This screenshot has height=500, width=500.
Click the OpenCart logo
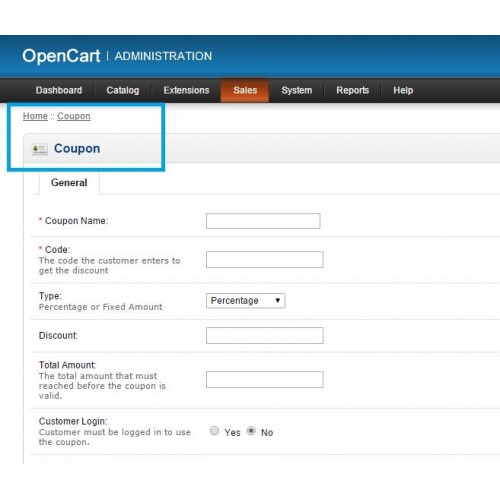point(61,56)
